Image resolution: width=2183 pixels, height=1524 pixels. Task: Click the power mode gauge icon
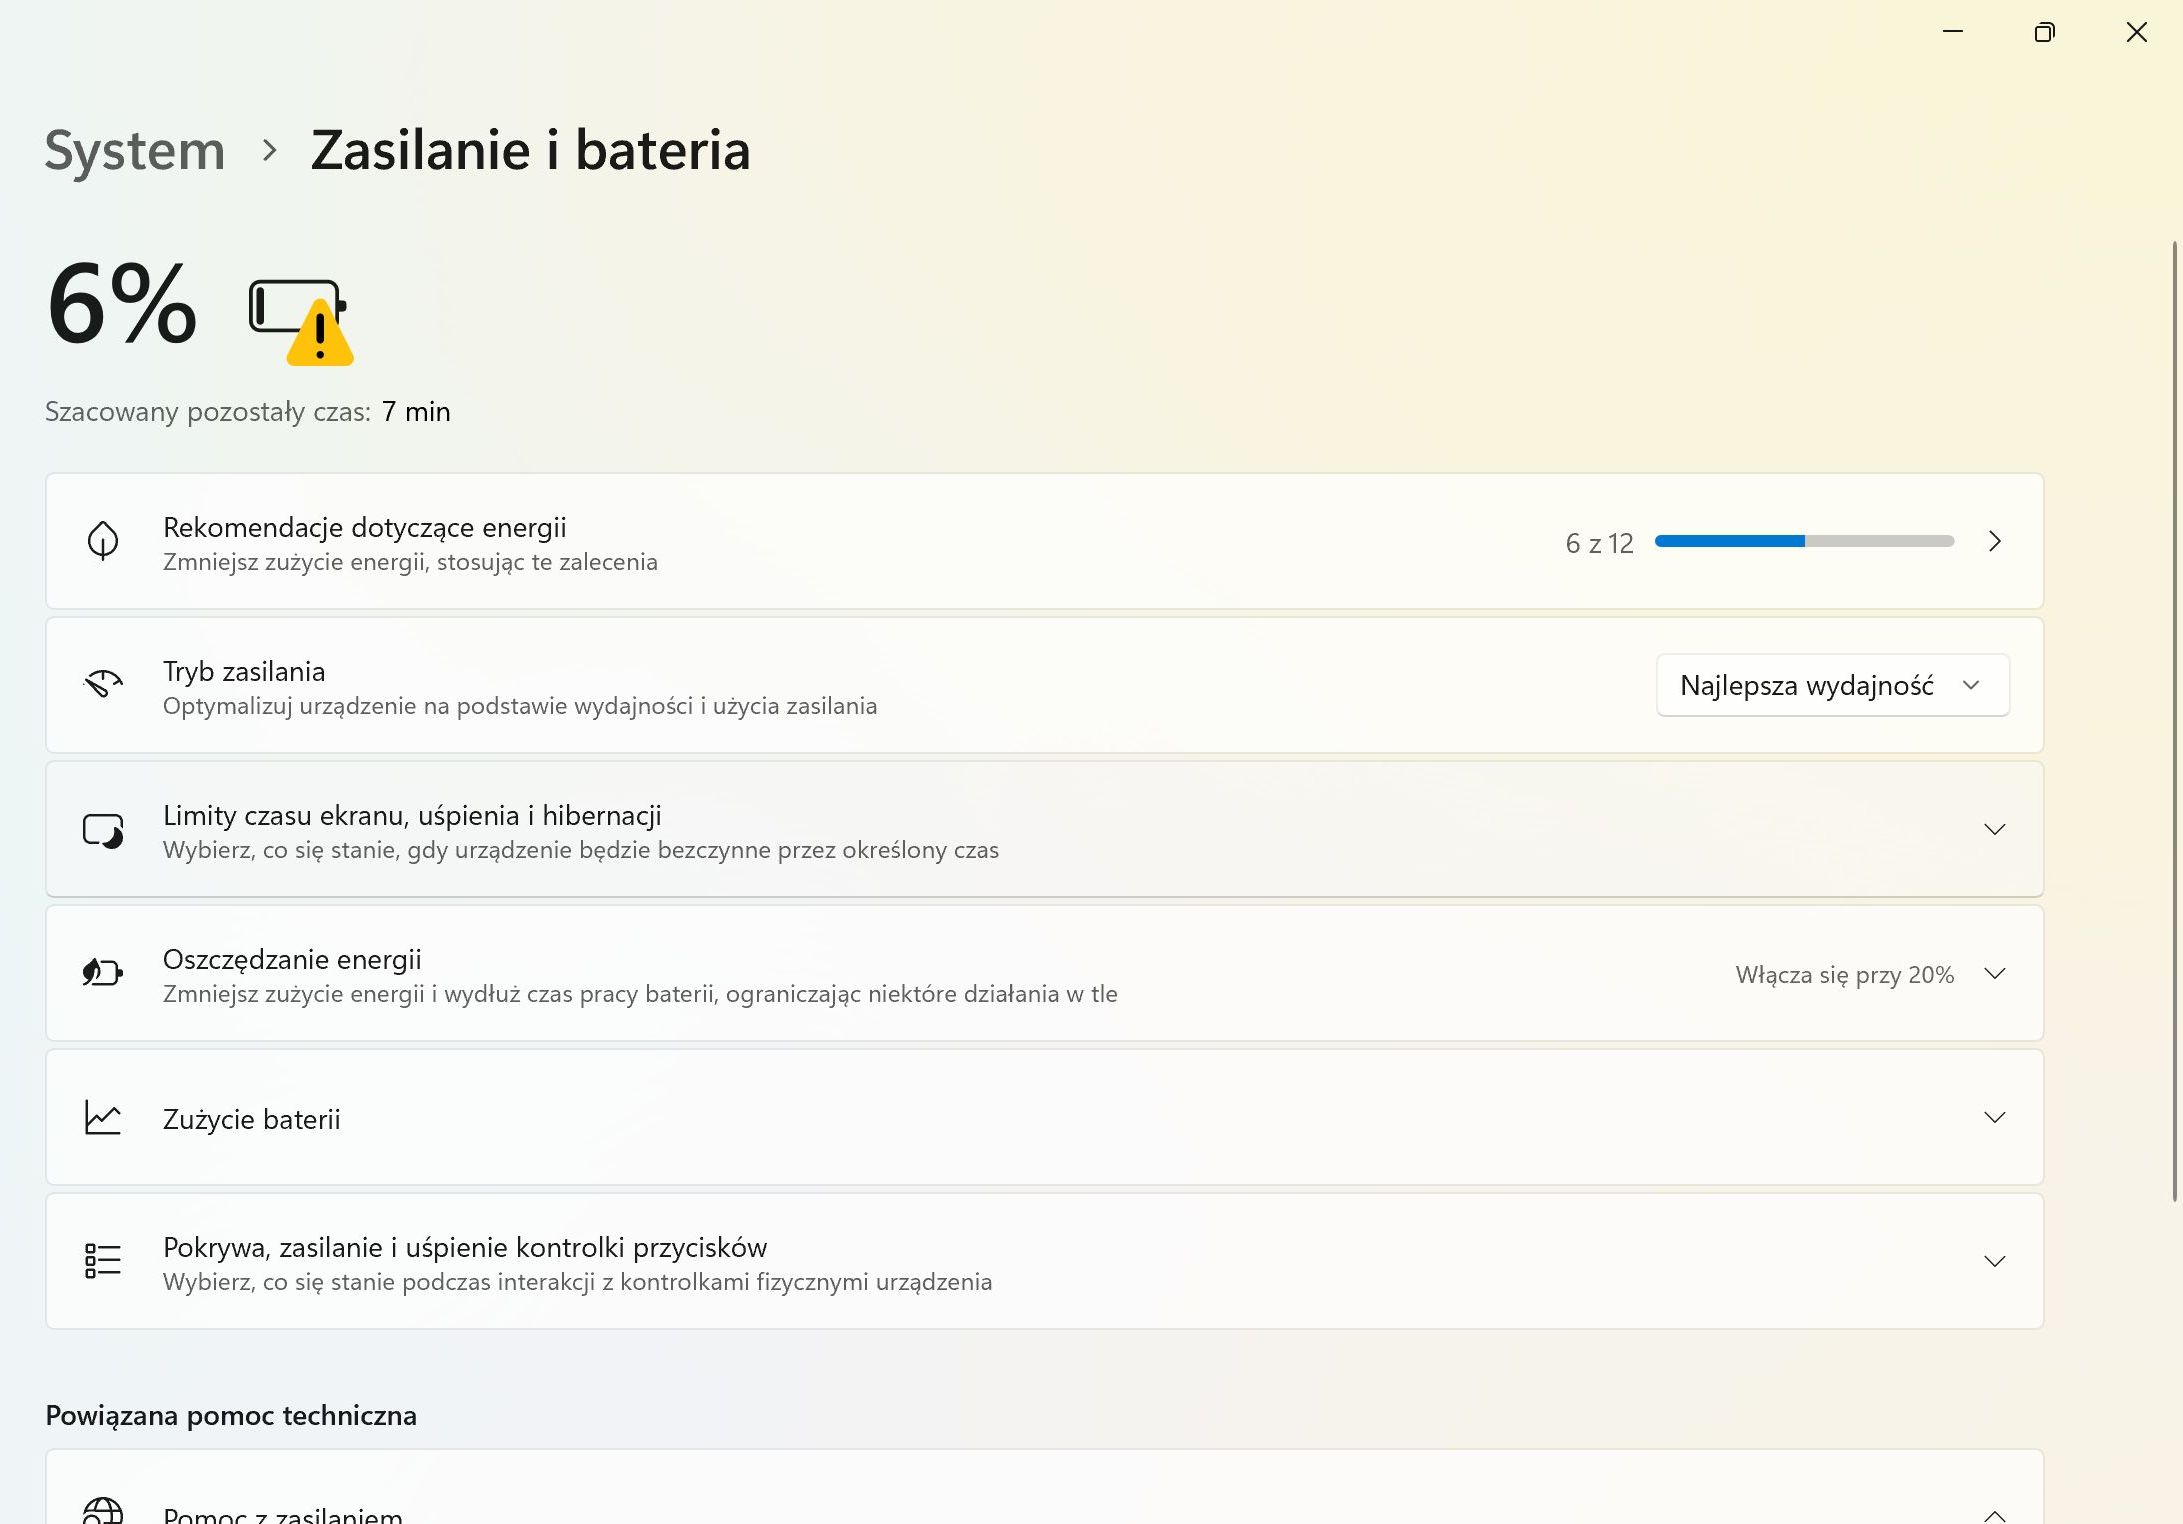tap(103, 685)
